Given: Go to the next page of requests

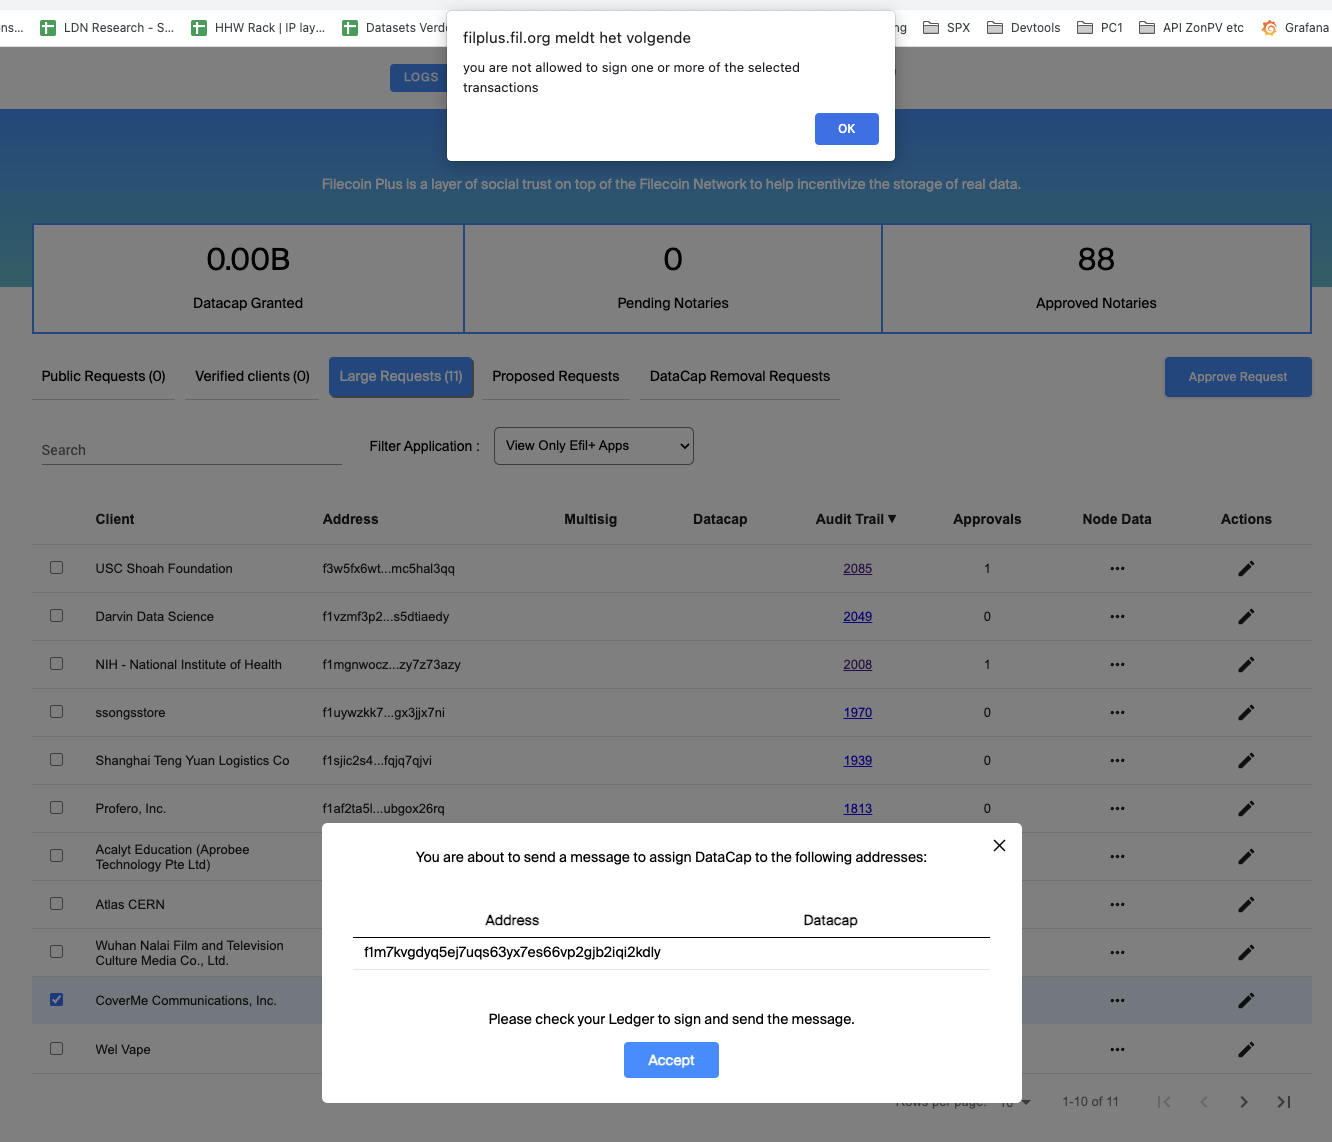Looking at the screenshot, I should pos(1243,1101).
